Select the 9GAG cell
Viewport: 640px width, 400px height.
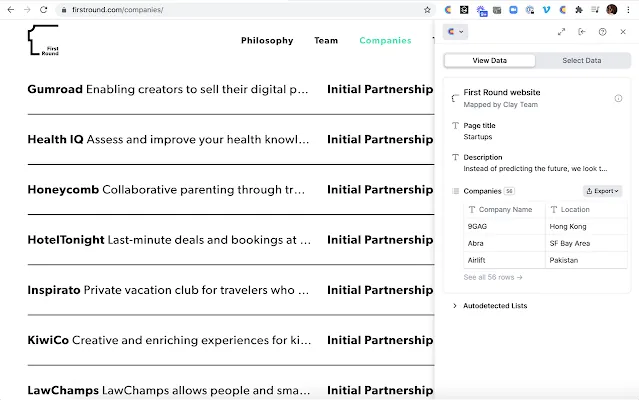click(x=504, y=226)
